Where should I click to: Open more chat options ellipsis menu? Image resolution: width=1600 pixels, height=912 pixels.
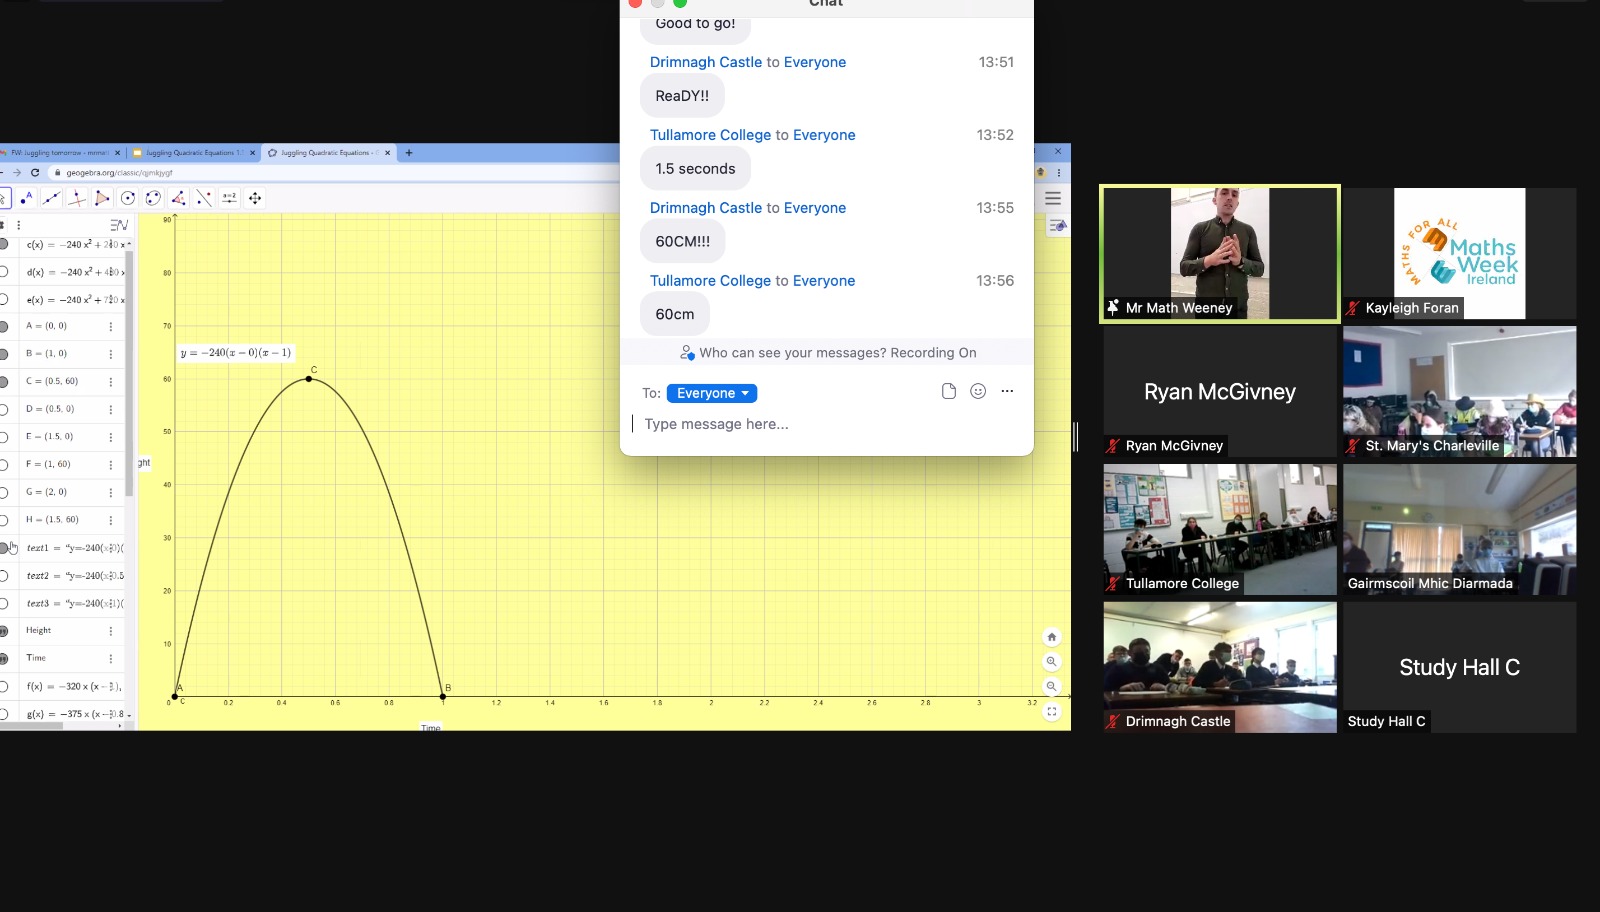(x=1007, y=391)
